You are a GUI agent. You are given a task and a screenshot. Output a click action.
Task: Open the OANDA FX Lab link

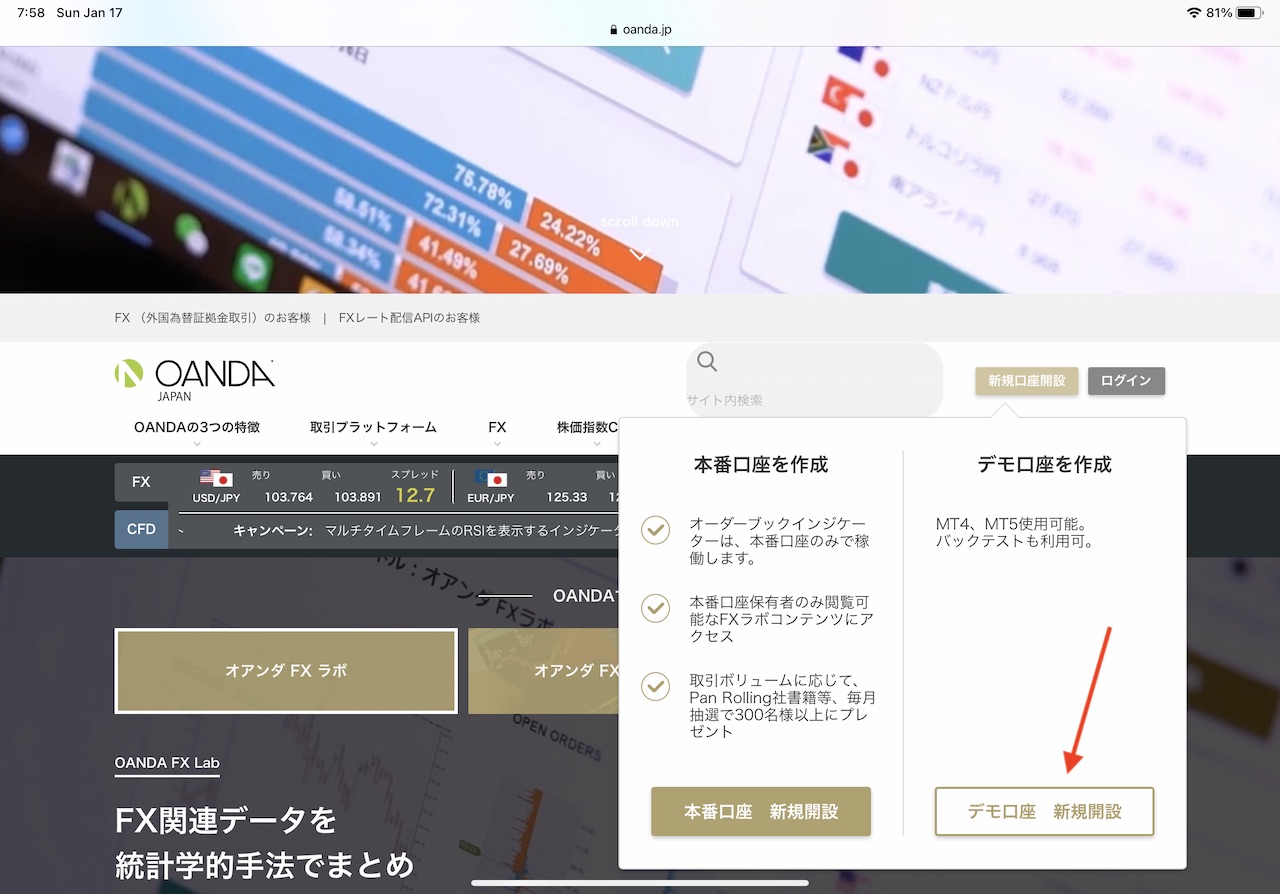(x=166, y=764)
